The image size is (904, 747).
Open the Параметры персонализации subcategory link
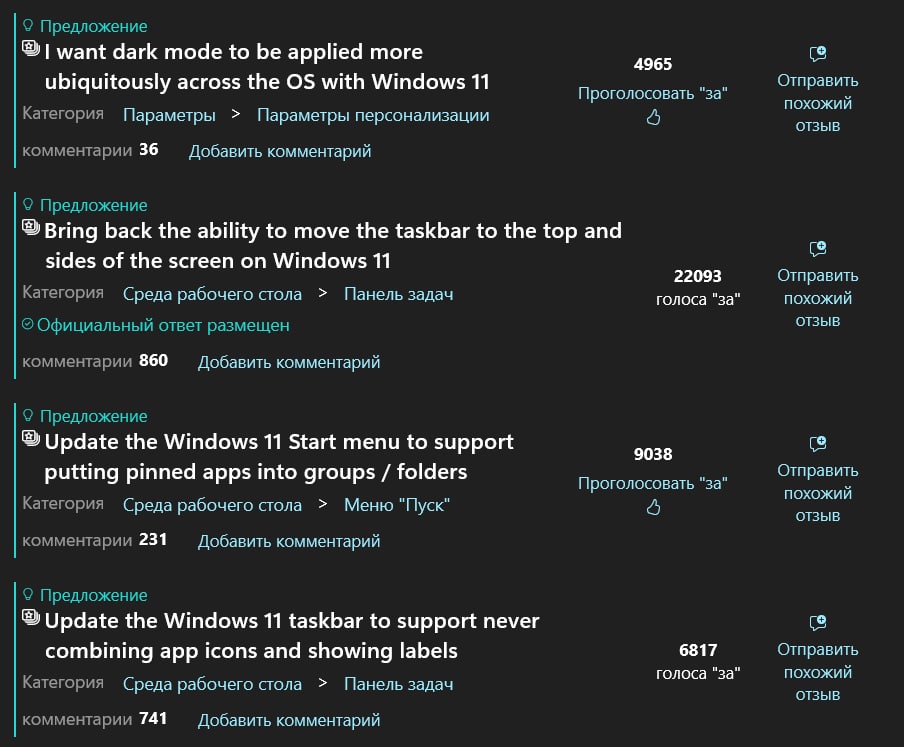(x=373, y=115)
